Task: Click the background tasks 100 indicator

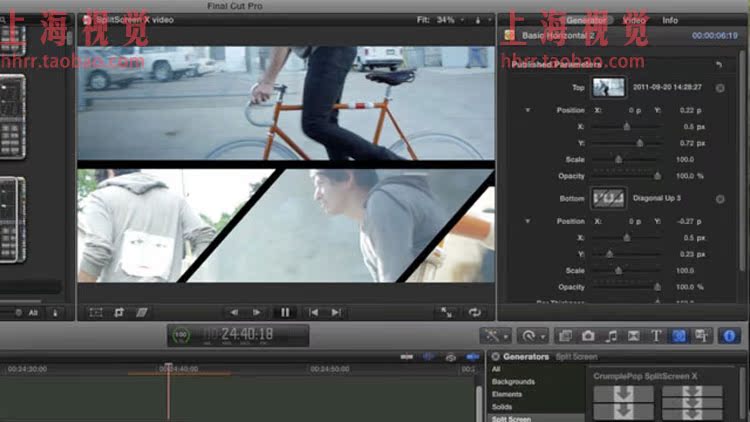Action: point(181,335)
